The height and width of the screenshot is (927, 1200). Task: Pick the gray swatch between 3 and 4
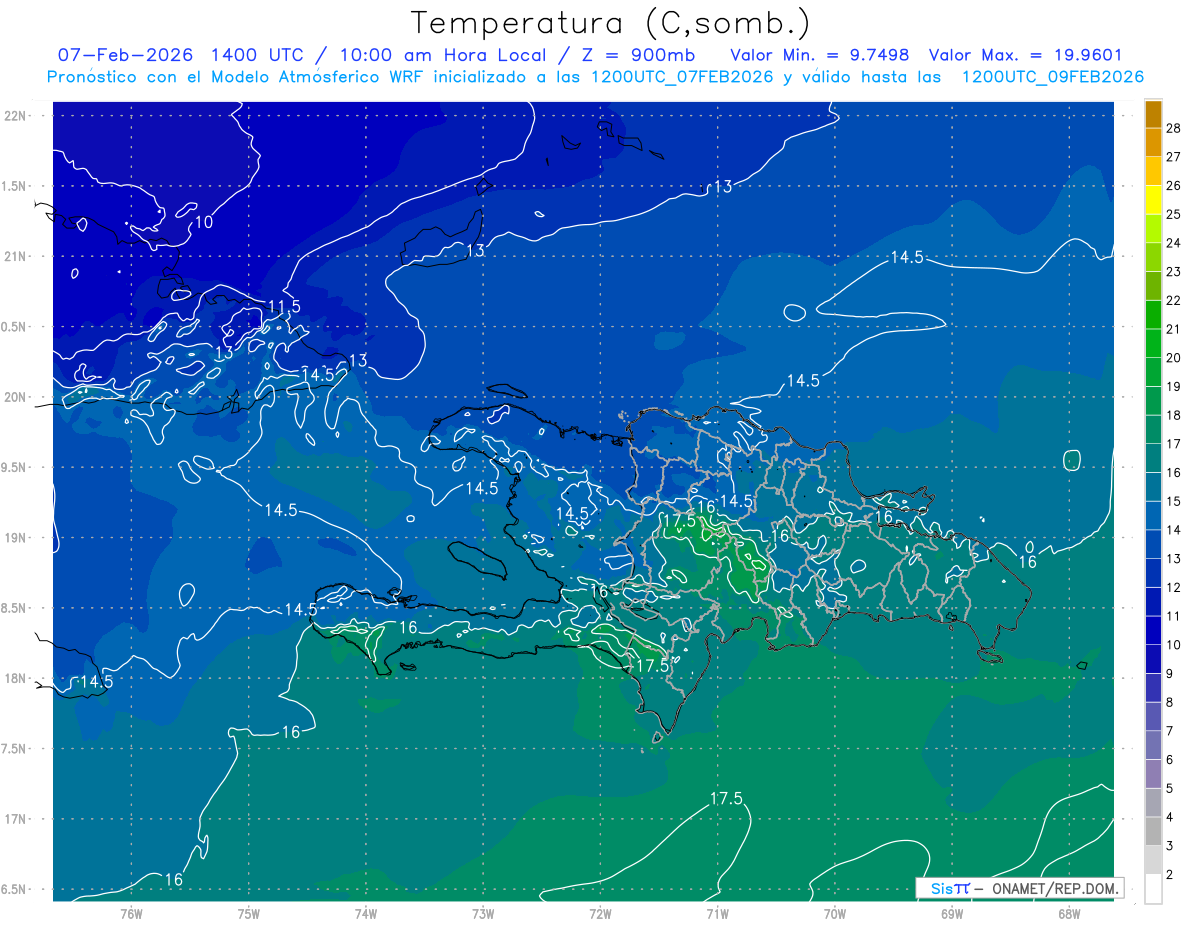pos(1153,831)
